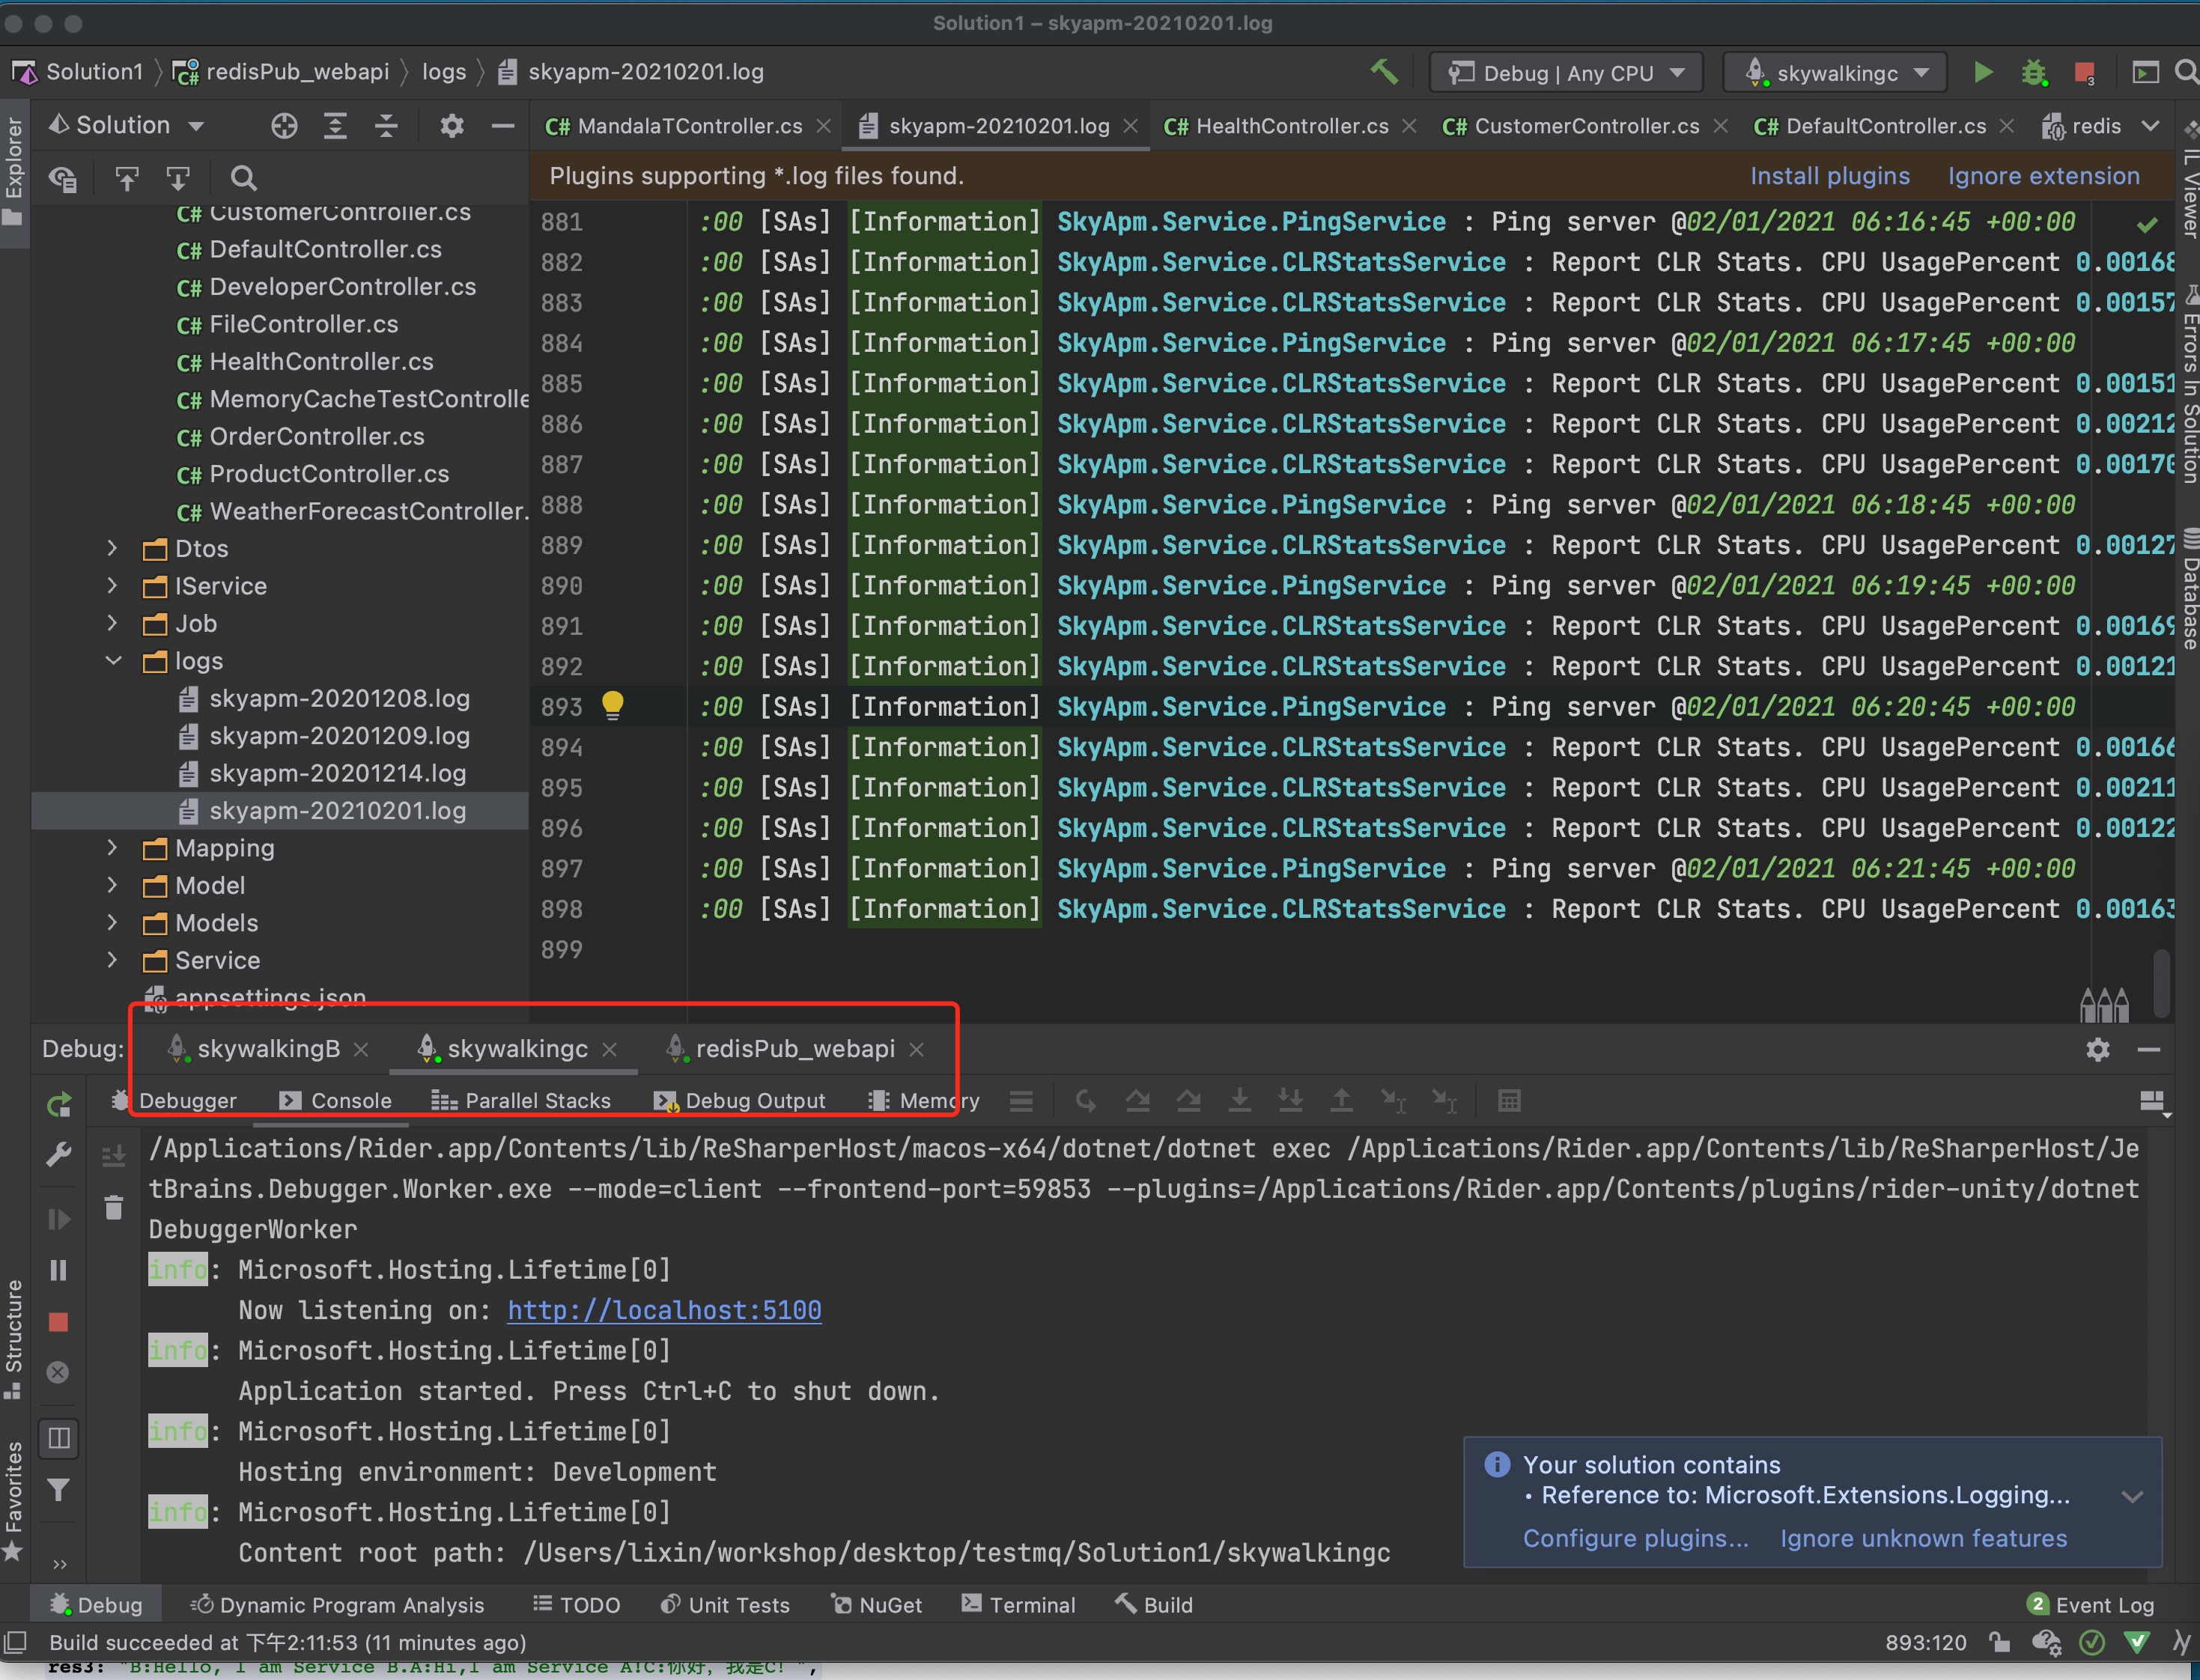This screenshot has height=1680, width=2200.
Task: Expand the Dtos folder
Action: (x=112, y=548)
